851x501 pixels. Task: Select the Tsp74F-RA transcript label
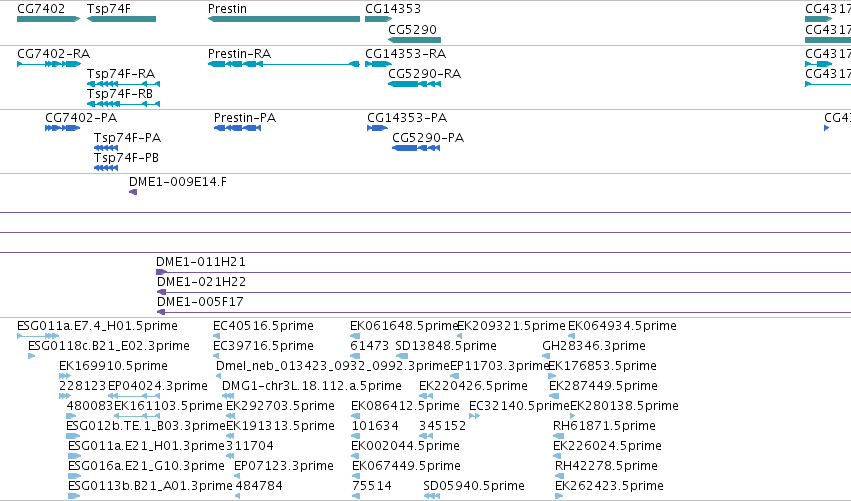tap(121, 74)
